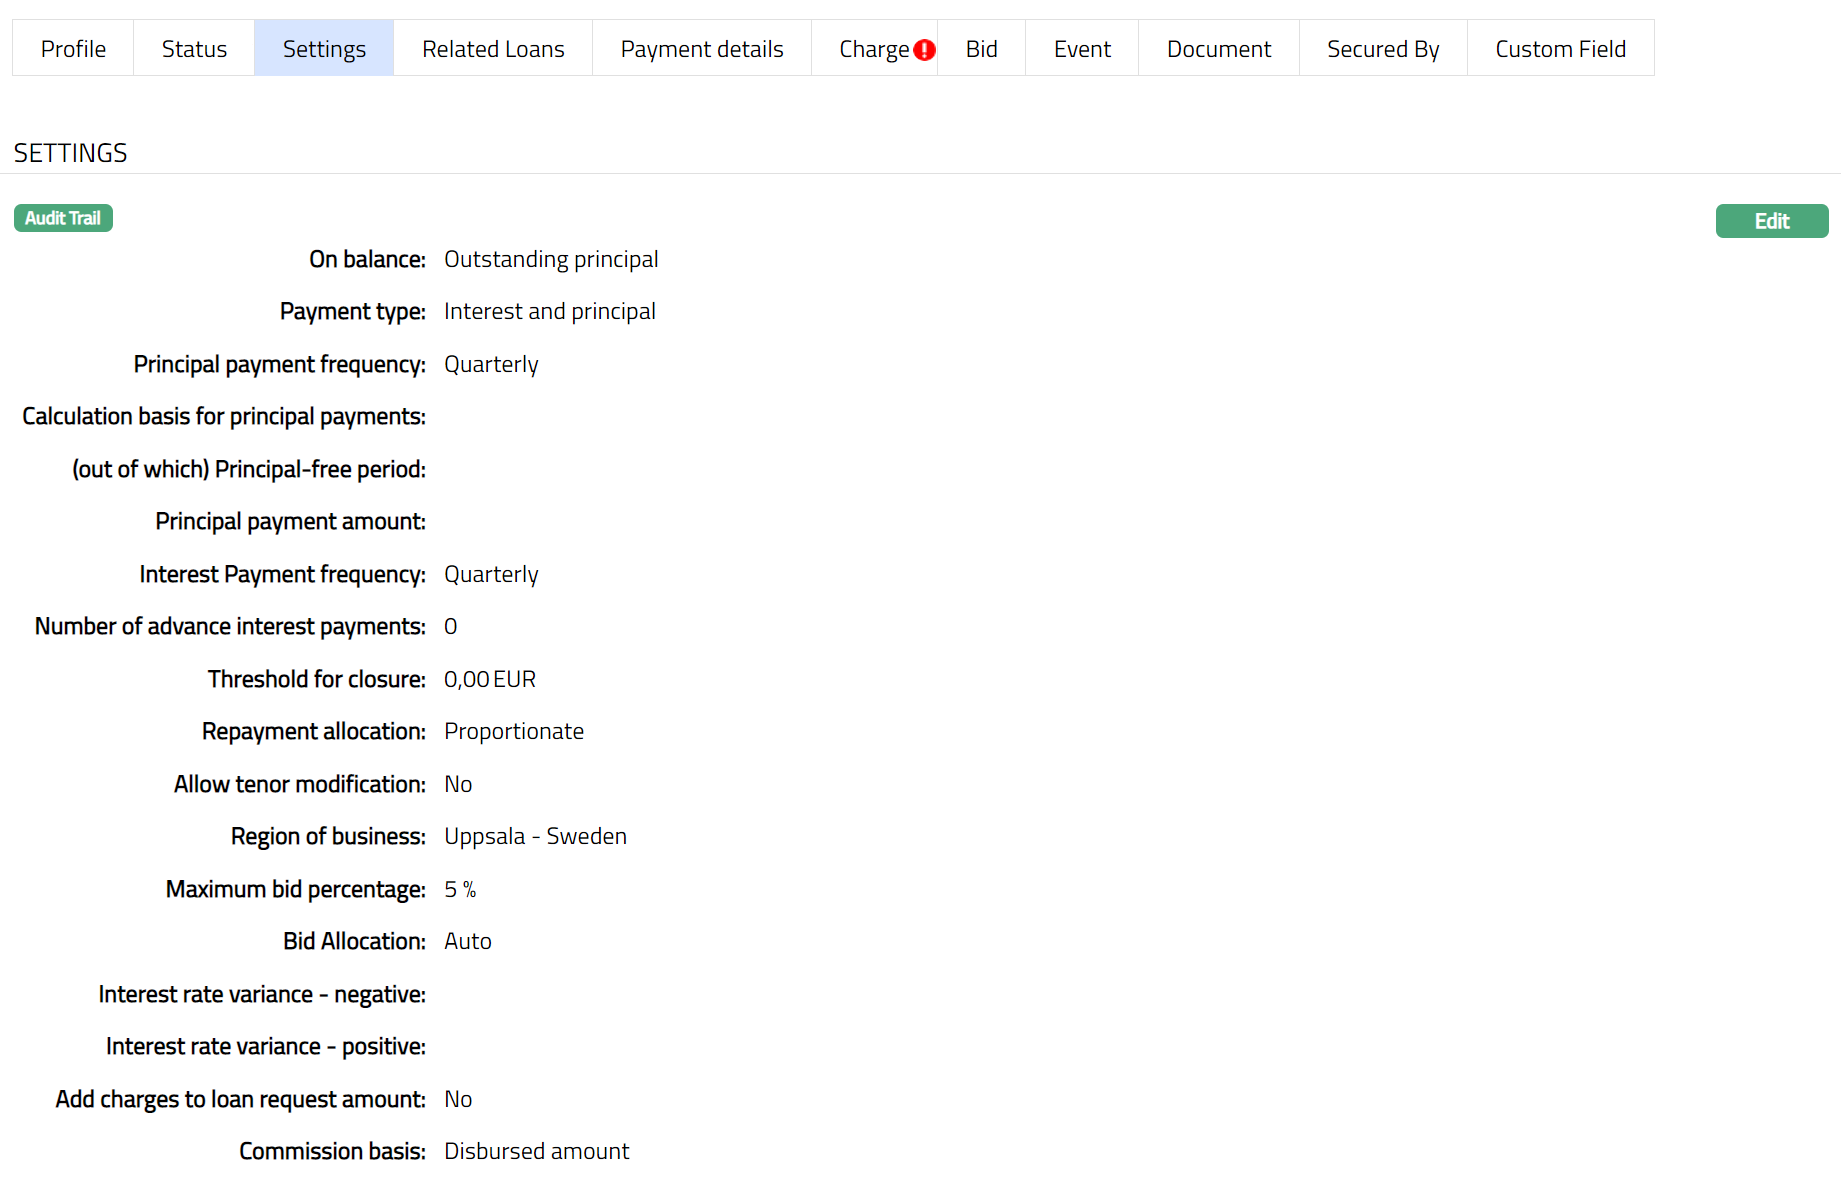Click the green Edit button
This screenshot has width=1841, height=1193.
[1771, 221]
